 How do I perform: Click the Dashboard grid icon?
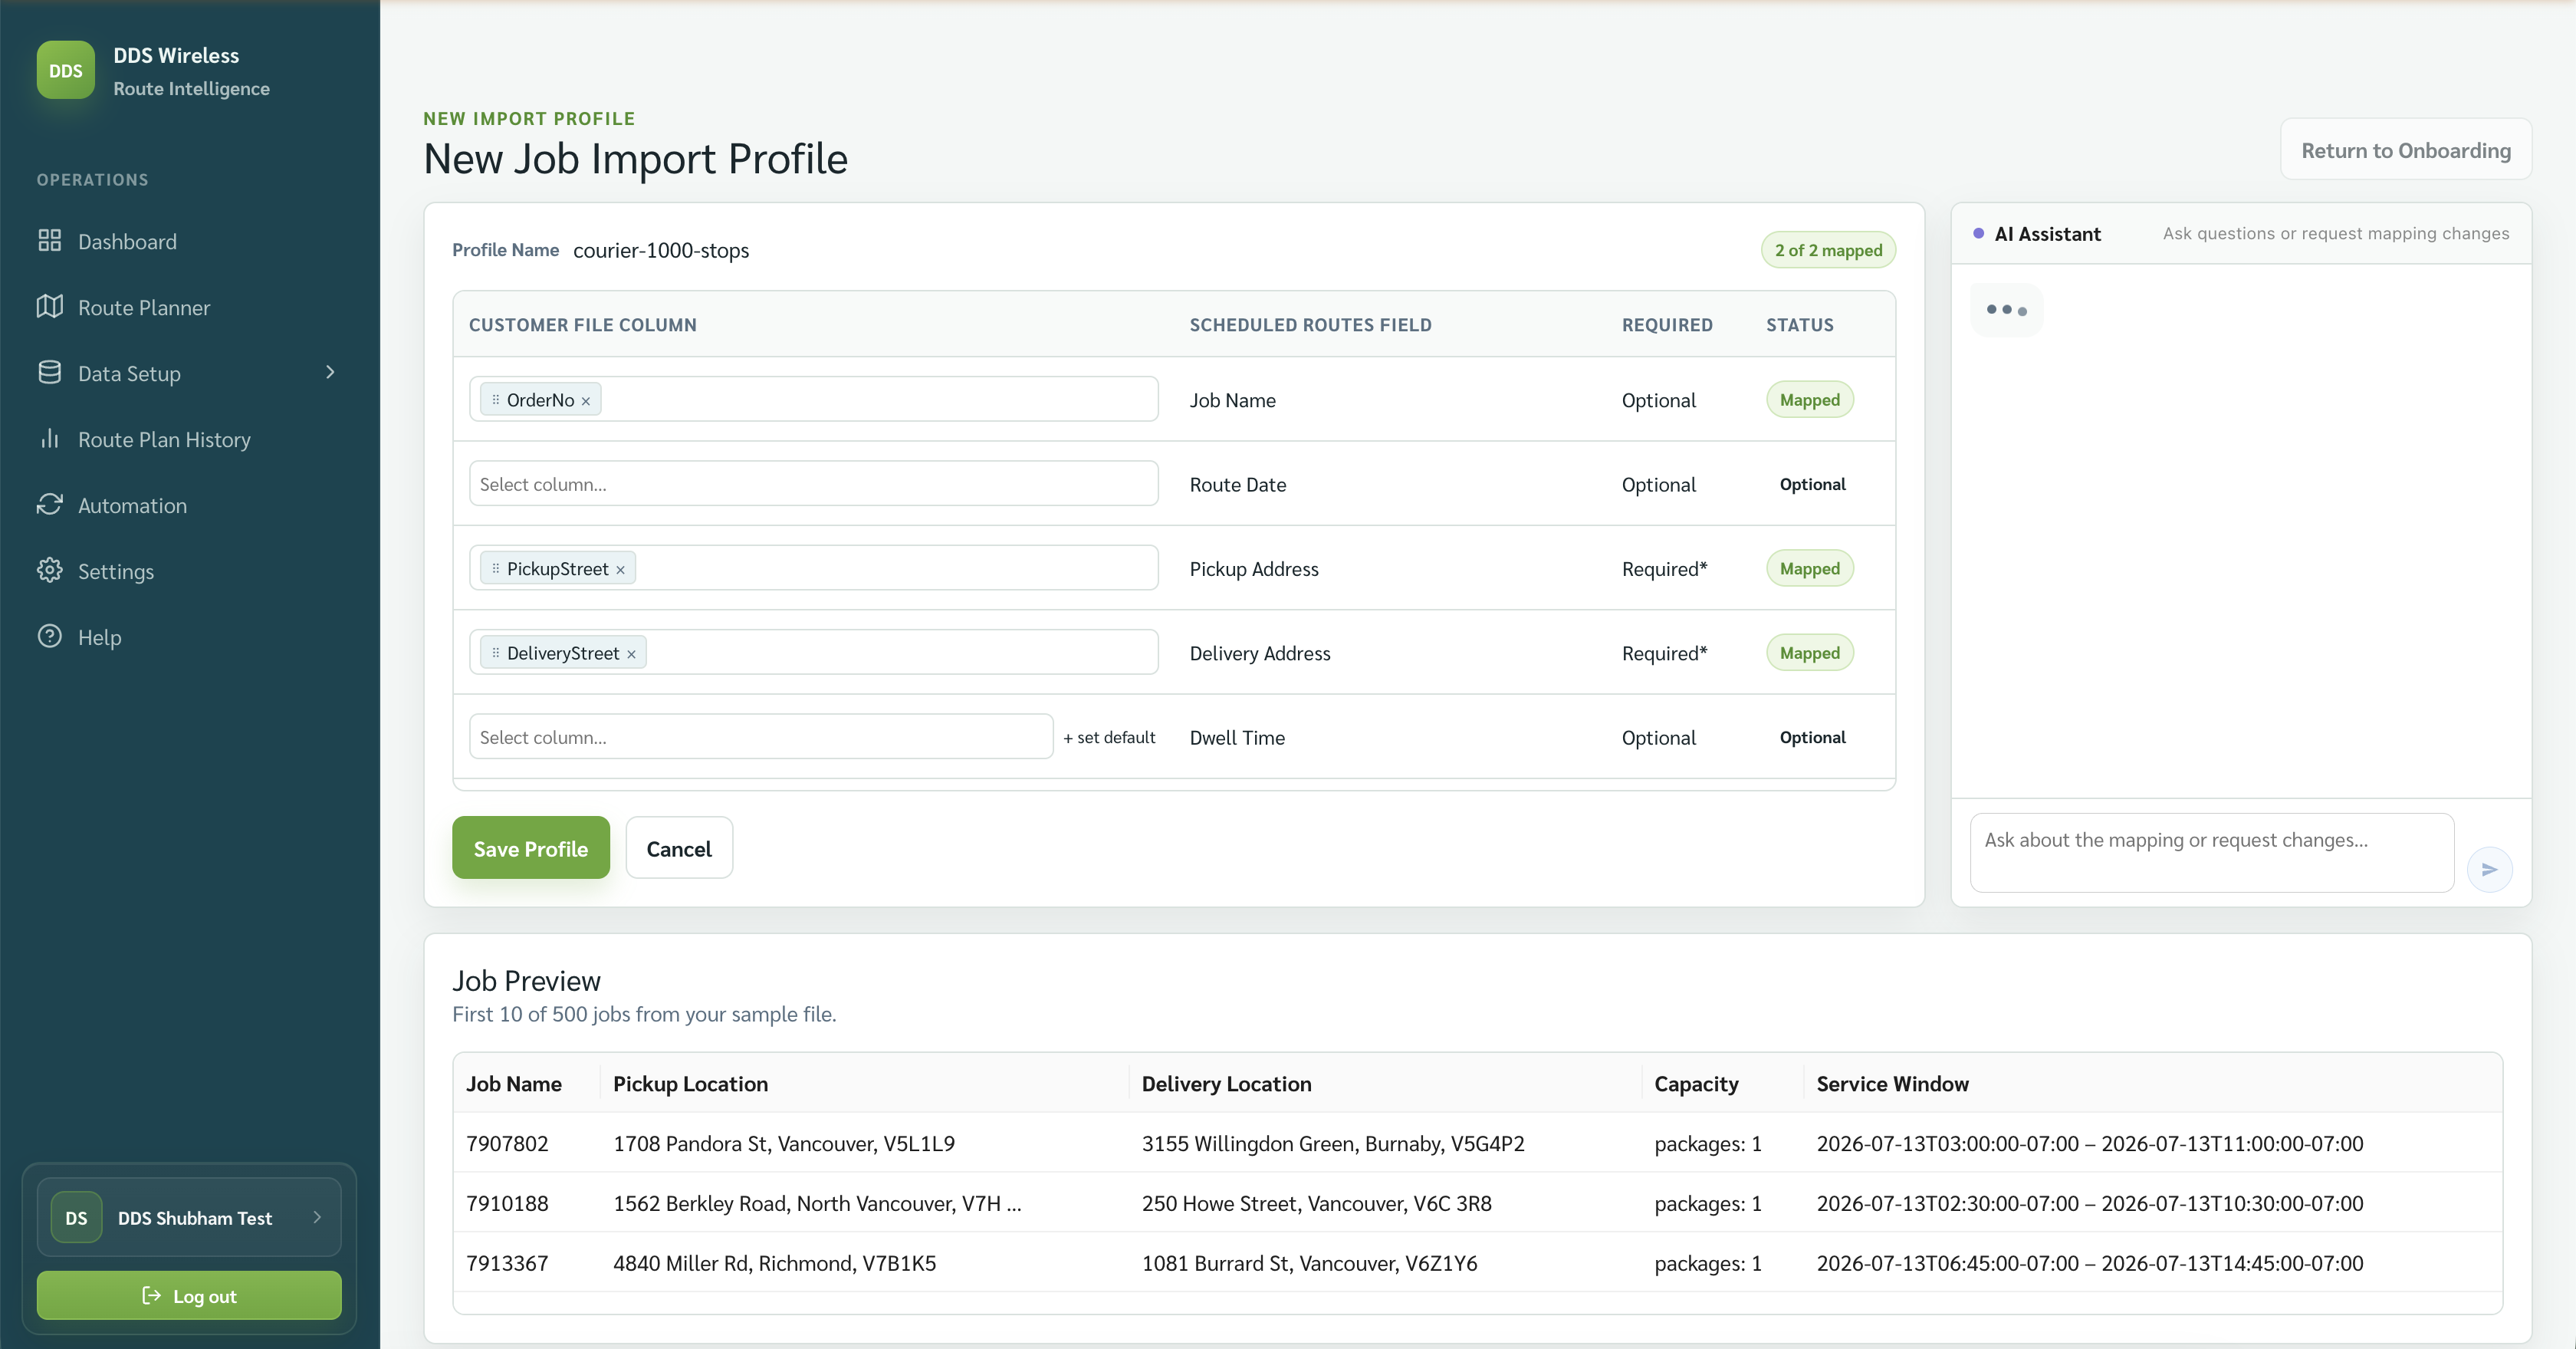(x=50, y=241)
